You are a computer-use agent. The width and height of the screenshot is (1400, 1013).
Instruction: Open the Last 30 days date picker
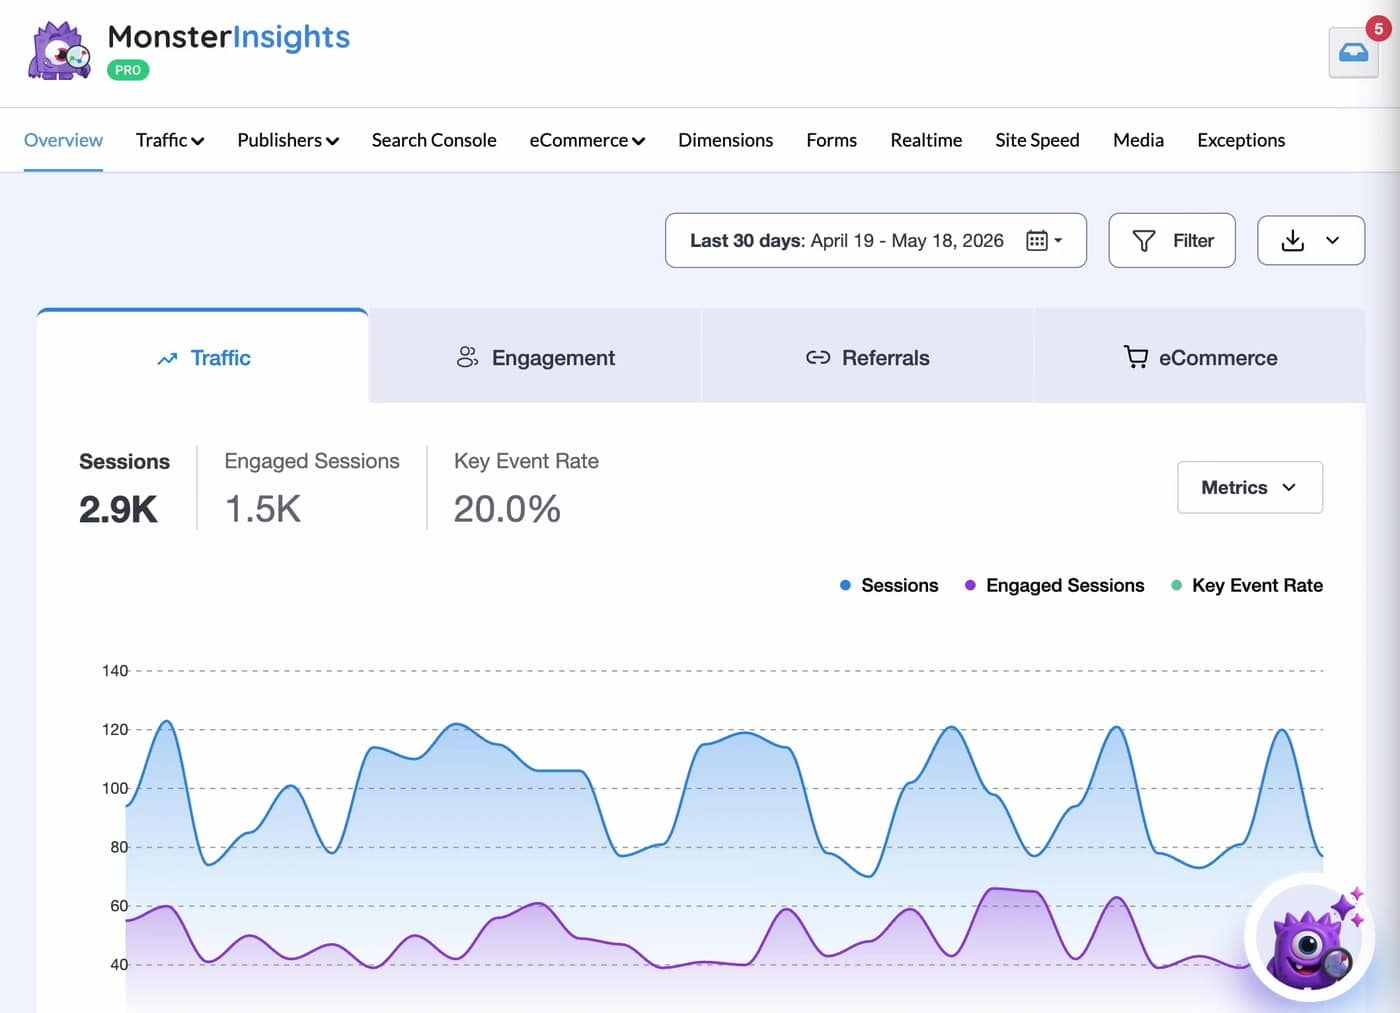876,240
